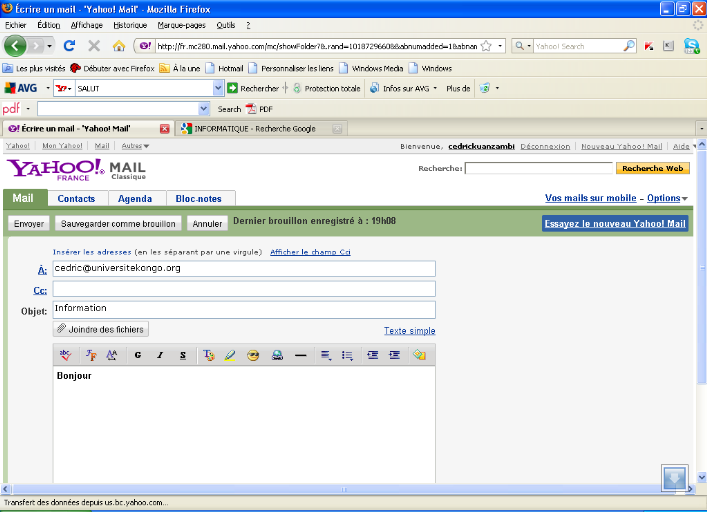Click AVG Rechercher button

coord(253,88)
